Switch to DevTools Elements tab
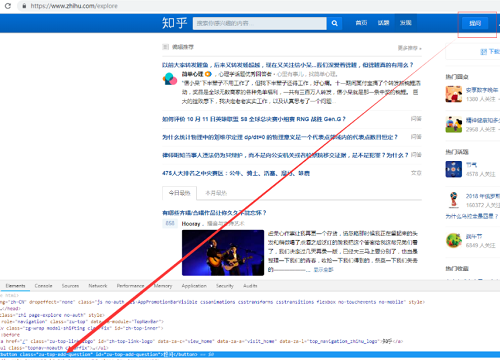Viewport: 500px width, 360px height. [15, 286]
